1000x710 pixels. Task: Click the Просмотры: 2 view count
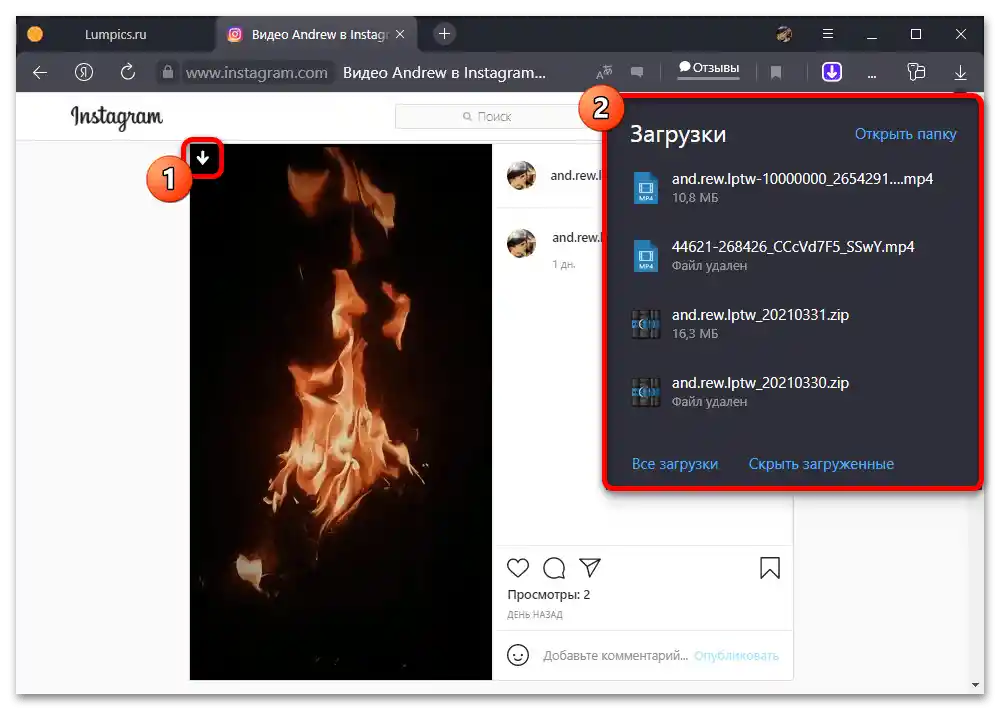[x=548, y=595]
